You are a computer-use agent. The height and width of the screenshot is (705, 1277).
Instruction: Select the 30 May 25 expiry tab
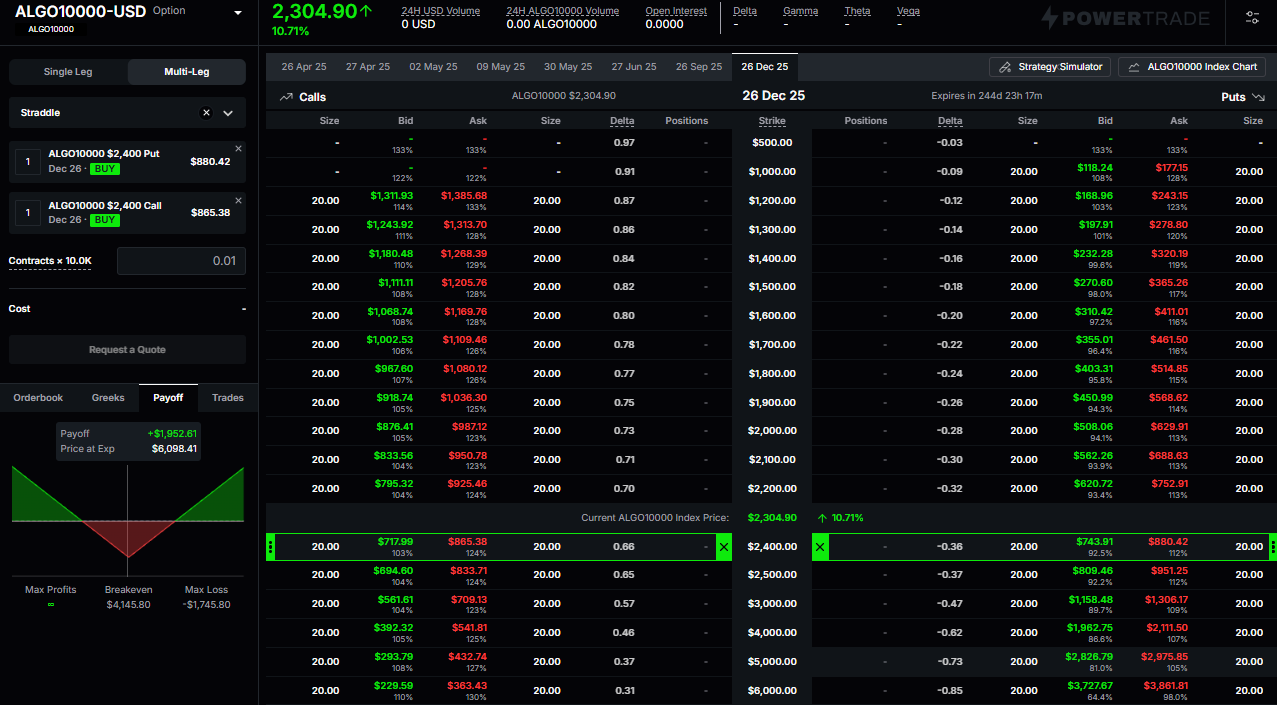tap(568, 67)
